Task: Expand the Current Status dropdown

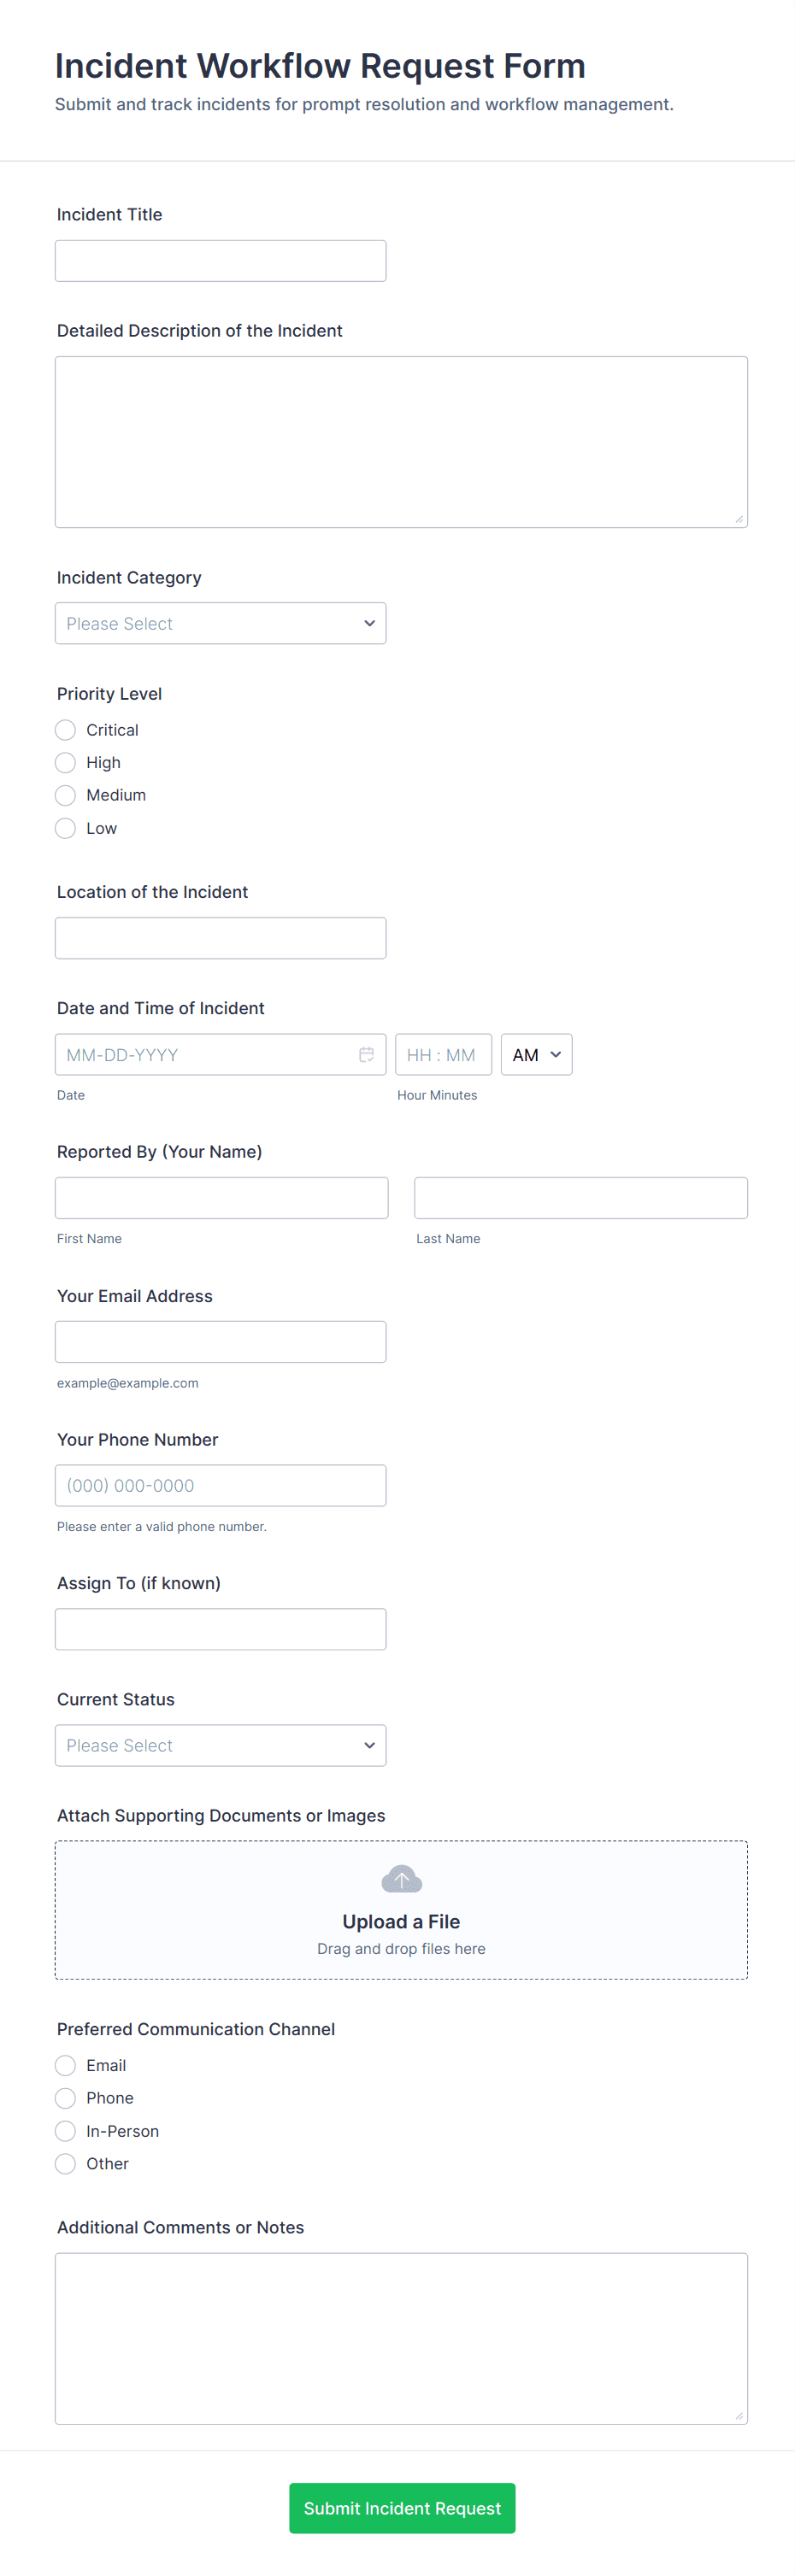Action: click(220, 1745)
